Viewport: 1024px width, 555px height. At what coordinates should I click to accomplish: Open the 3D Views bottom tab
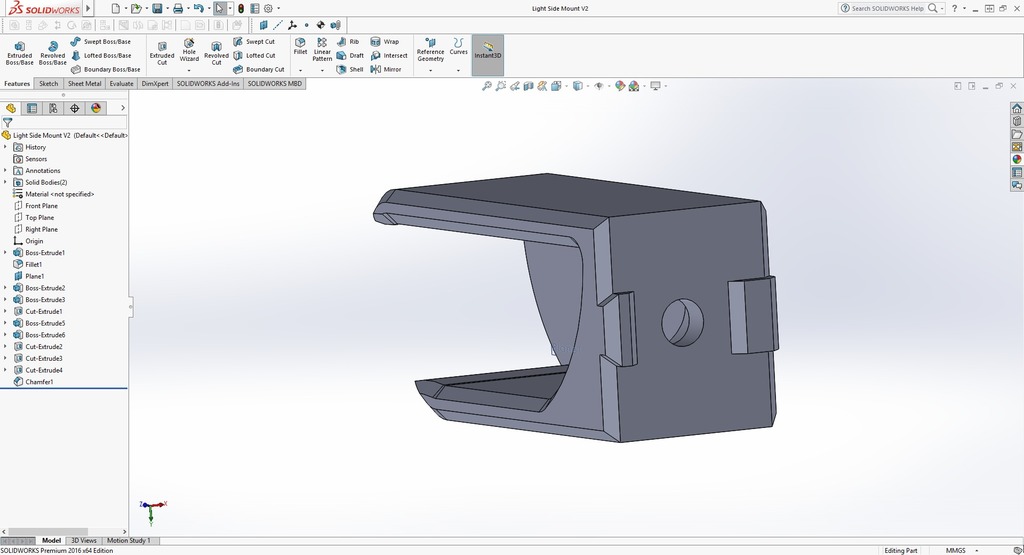84,541
